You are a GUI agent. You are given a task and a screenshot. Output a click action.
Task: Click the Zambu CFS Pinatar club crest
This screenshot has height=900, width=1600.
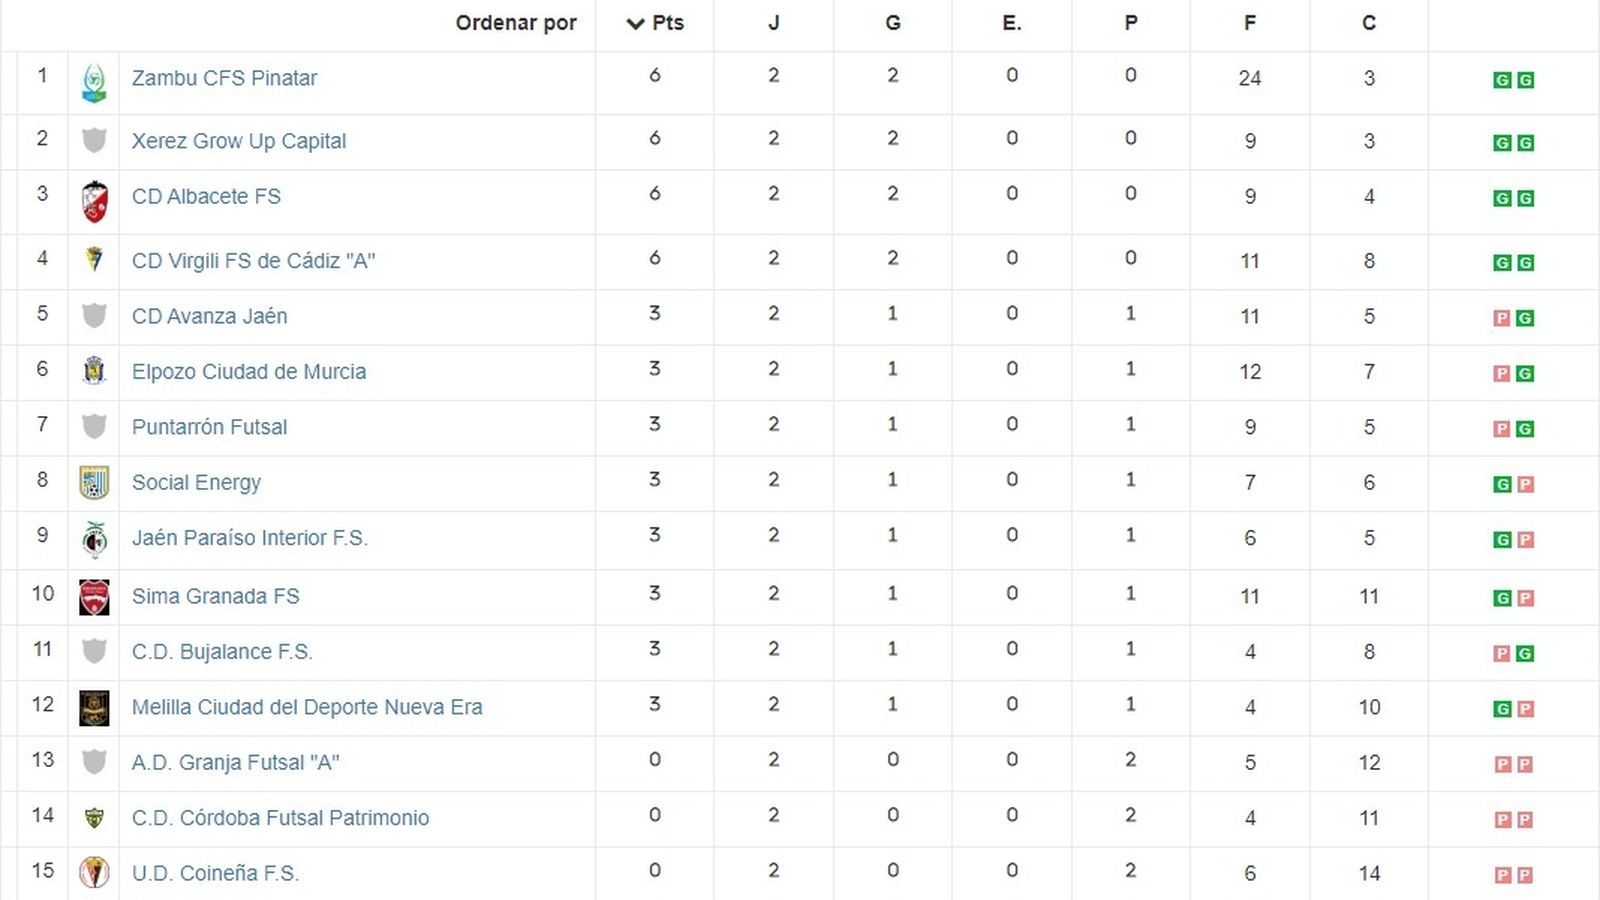pos(94,80)
